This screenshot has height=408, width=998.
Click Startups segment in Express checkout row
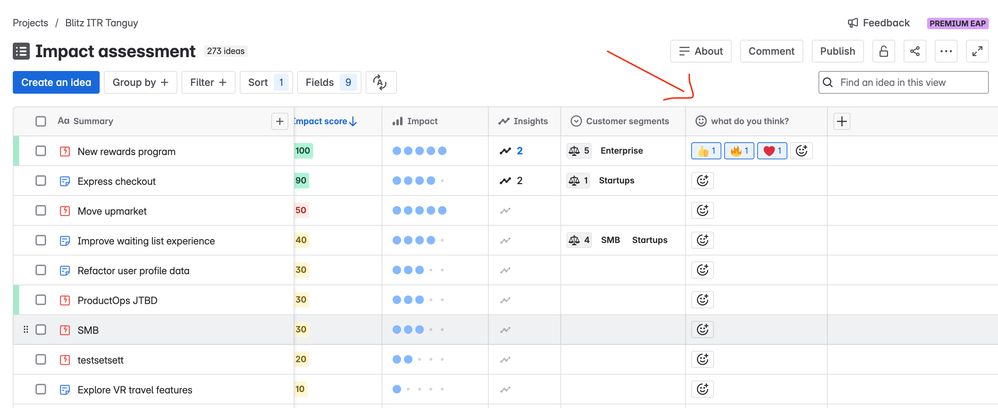click(616, 181)
